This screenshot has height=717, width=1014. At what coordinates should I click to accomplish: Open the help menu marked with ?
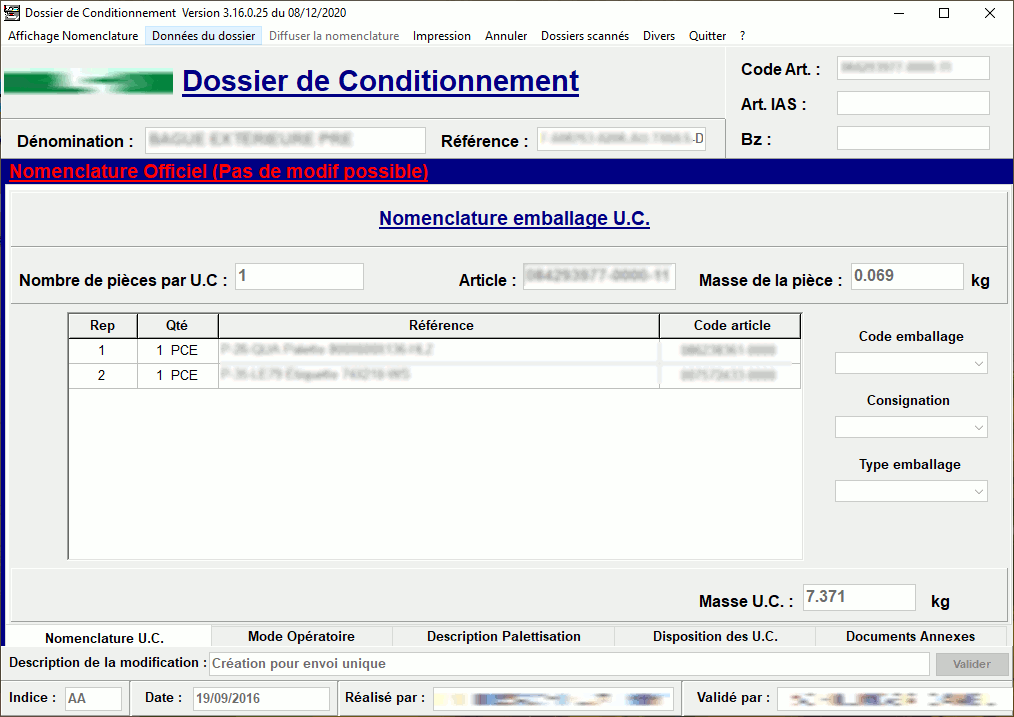click(741, 35)
